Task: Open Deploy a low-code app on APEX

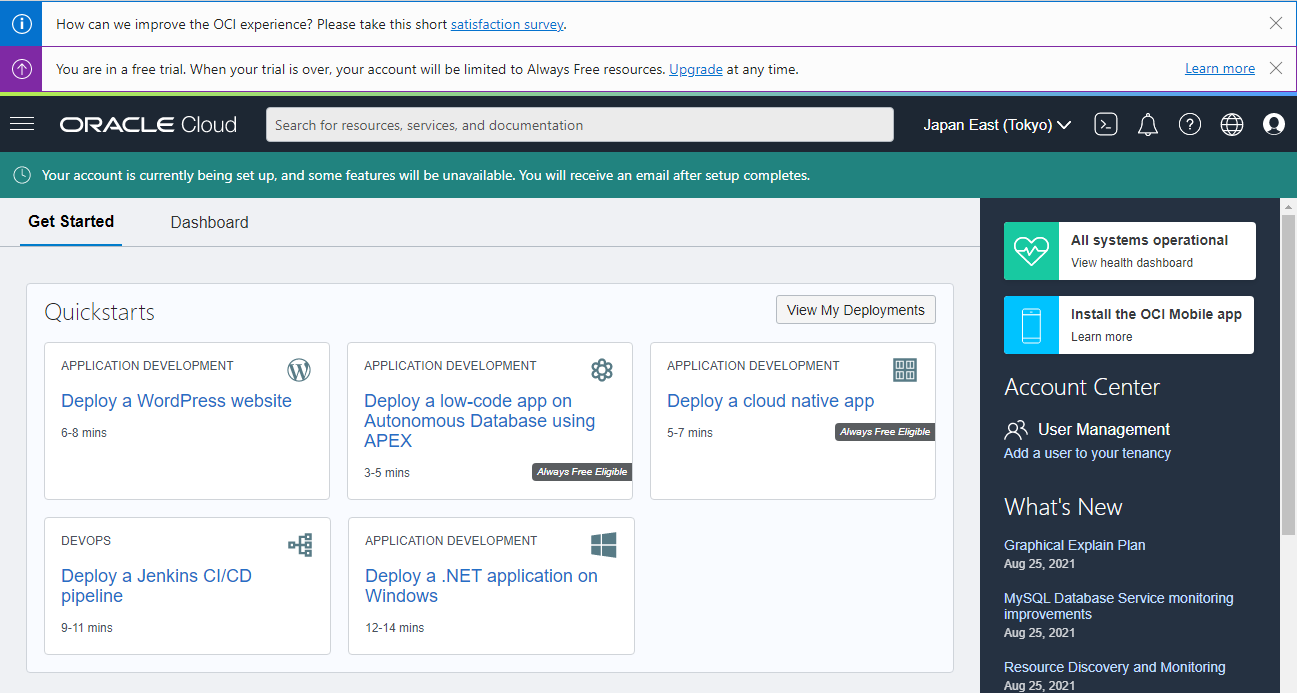Action: 480,421
